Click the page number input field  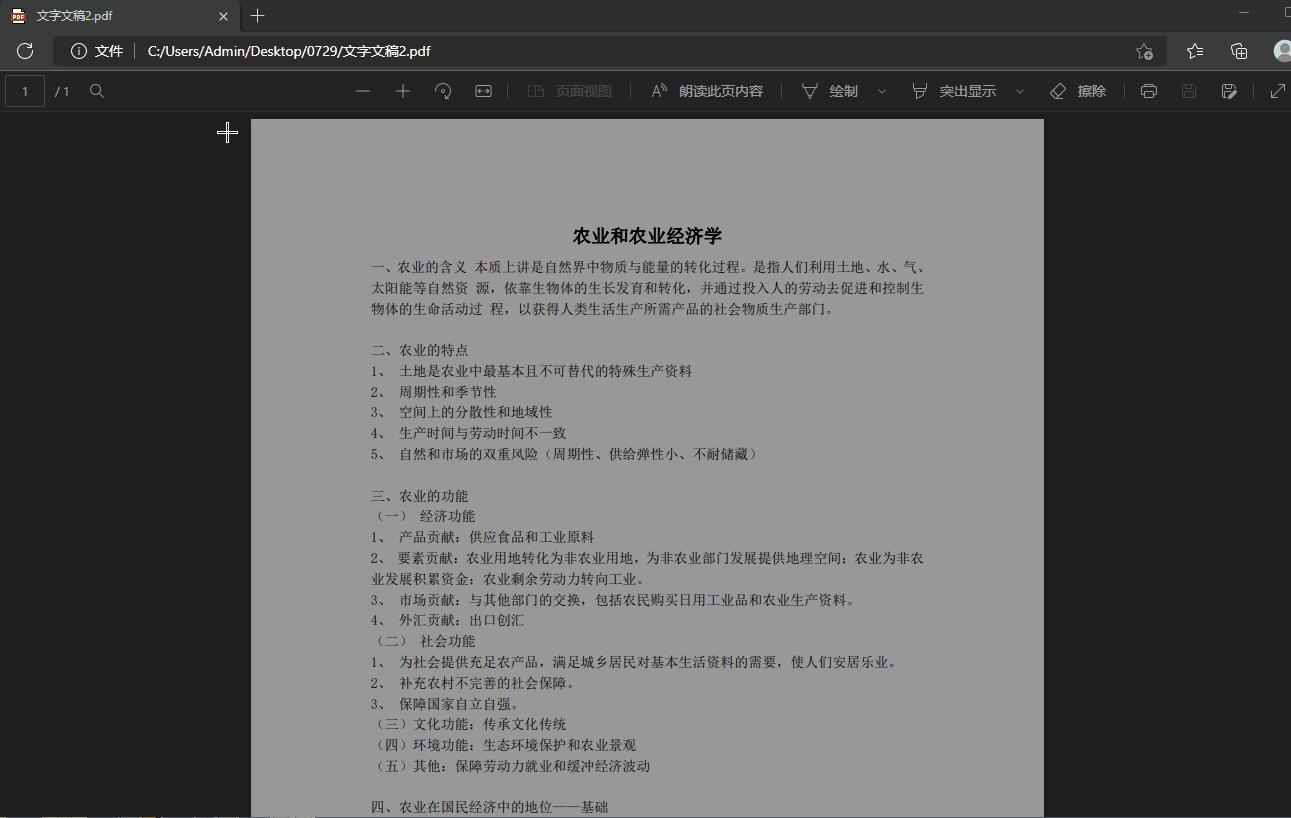click(25, 91)
